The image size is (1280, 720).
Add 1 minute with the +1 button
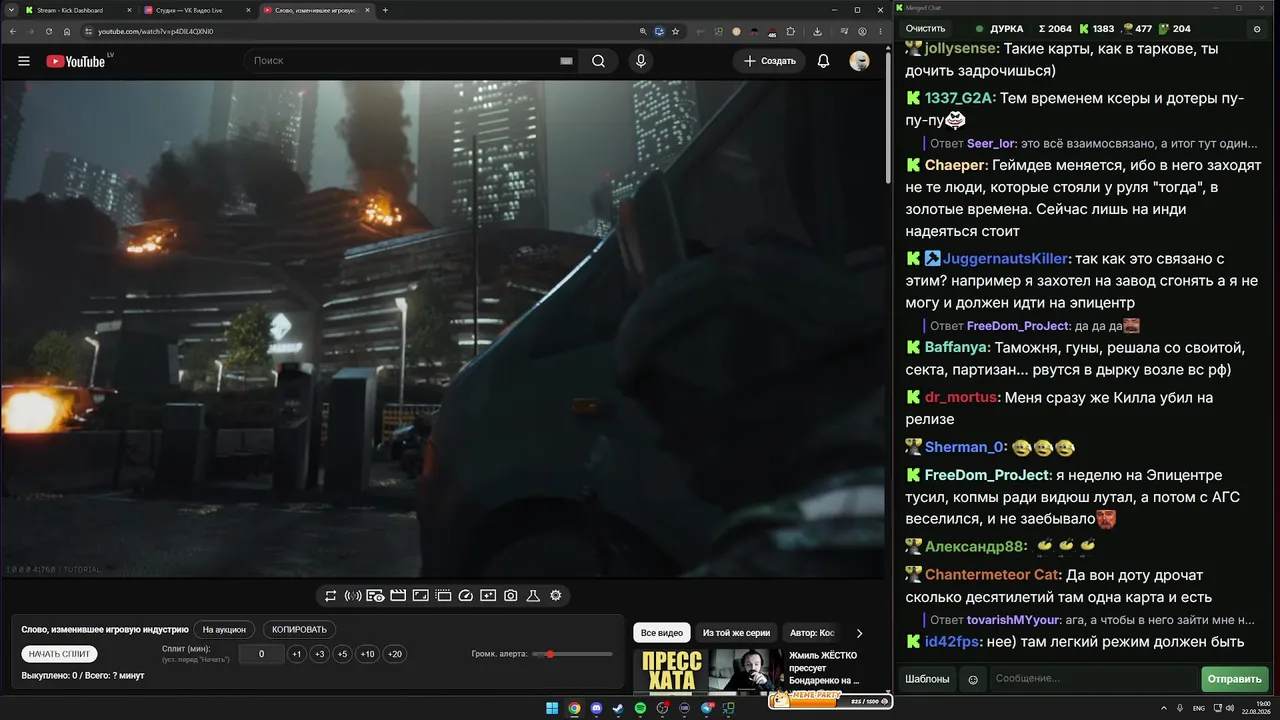click(296, 654)
